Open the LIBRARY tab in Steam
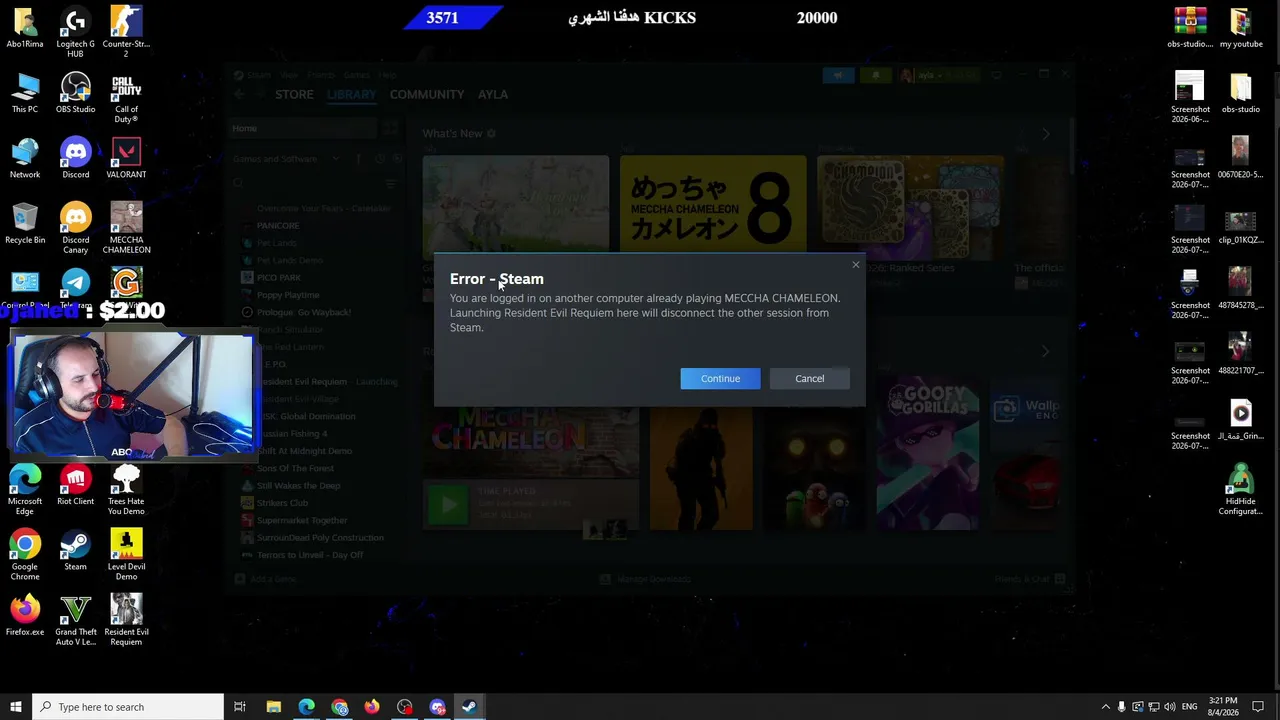Screen dimensions: 1280x720 click(x=351, y=94)
